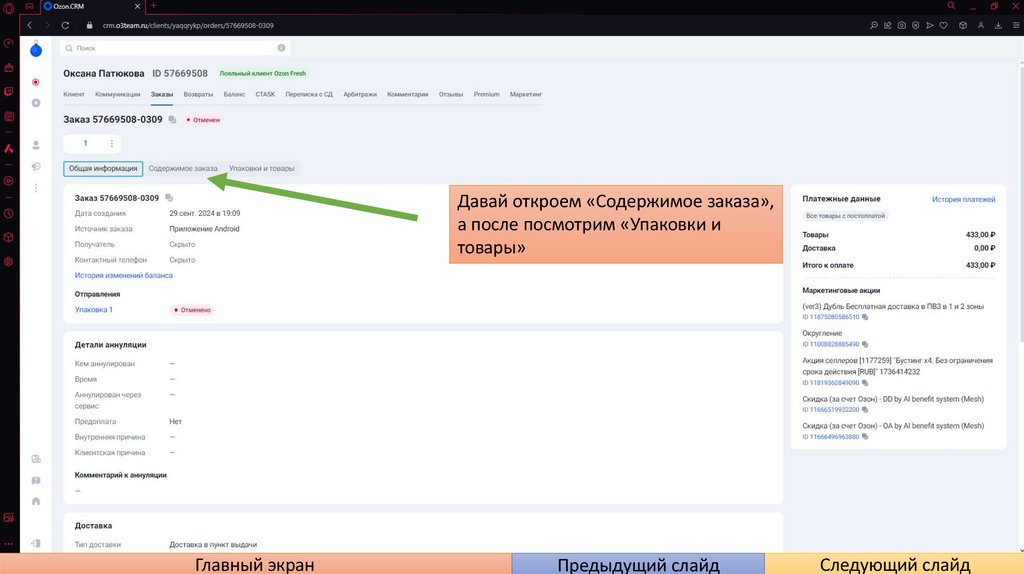
Task: Click the megaphone icon in CRM sidebar
Action: point(36,167)
